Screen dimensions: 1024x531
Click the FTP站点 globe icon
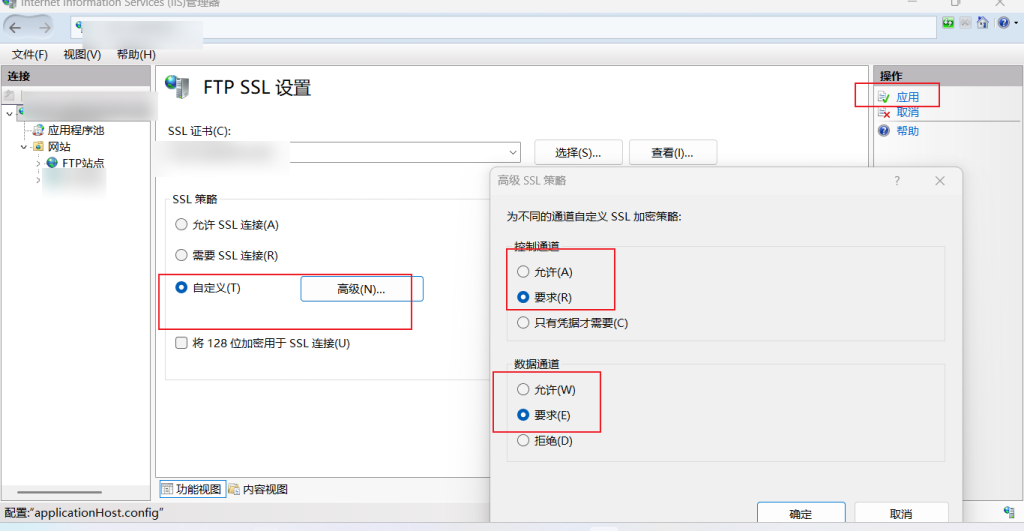click(52, 163)
